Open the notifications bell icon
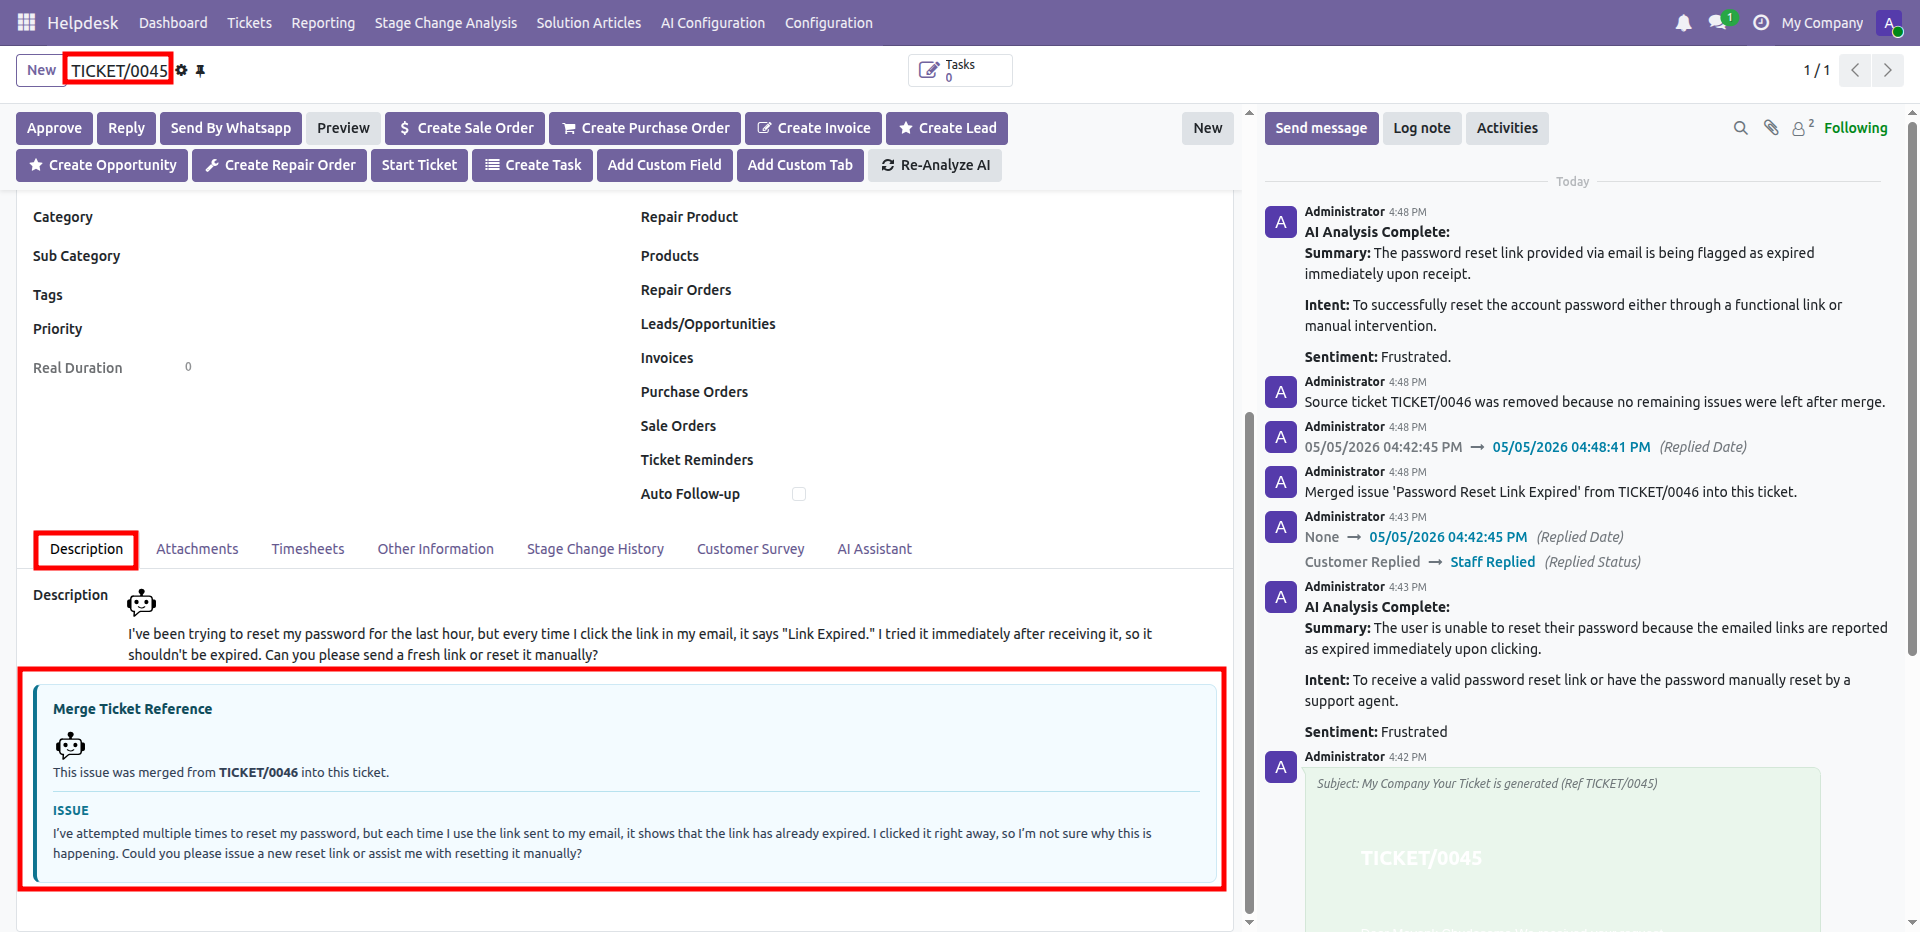Screen dimensions: 1920x932 coord(1684,22)
